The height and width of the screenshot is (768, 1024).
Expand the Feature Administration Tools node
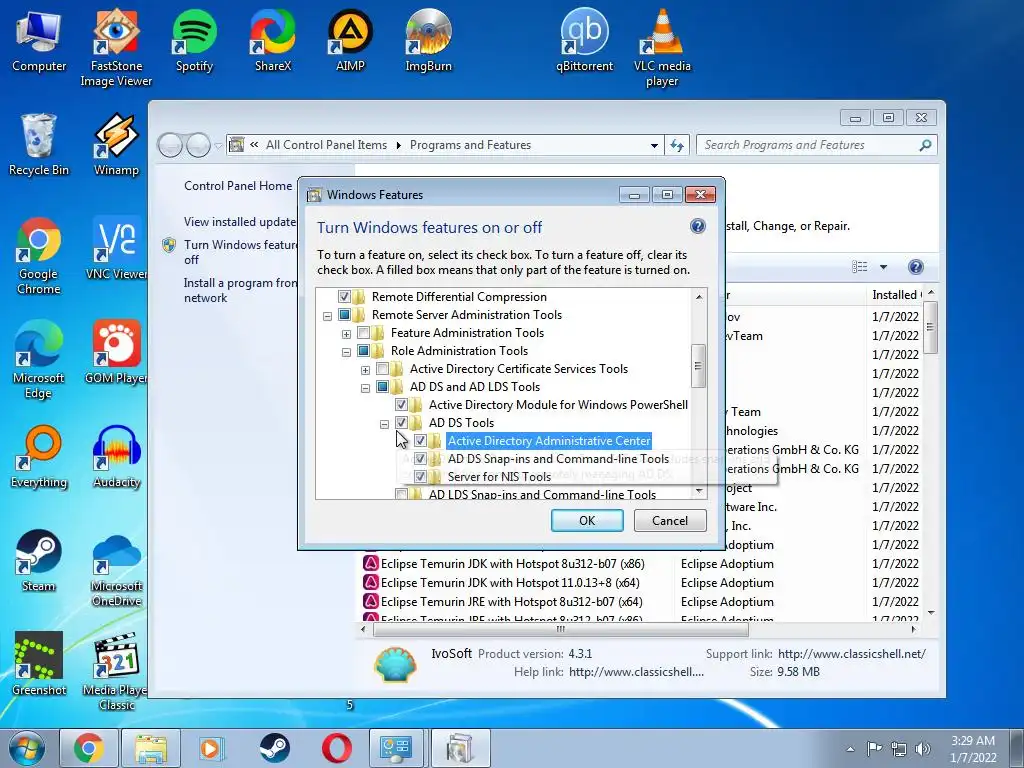pyautogui.click(x=346, y=334)
